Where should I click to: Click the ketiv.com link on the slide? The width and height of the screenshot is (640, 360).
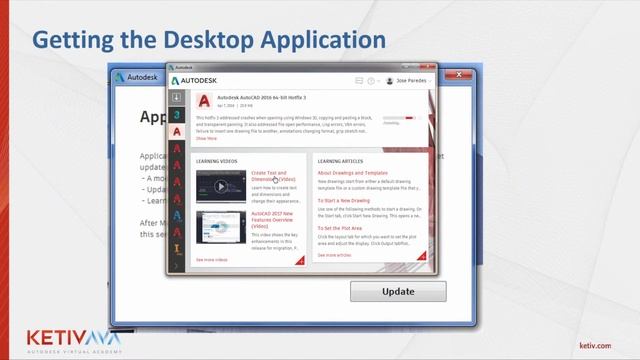click(595, 346)
